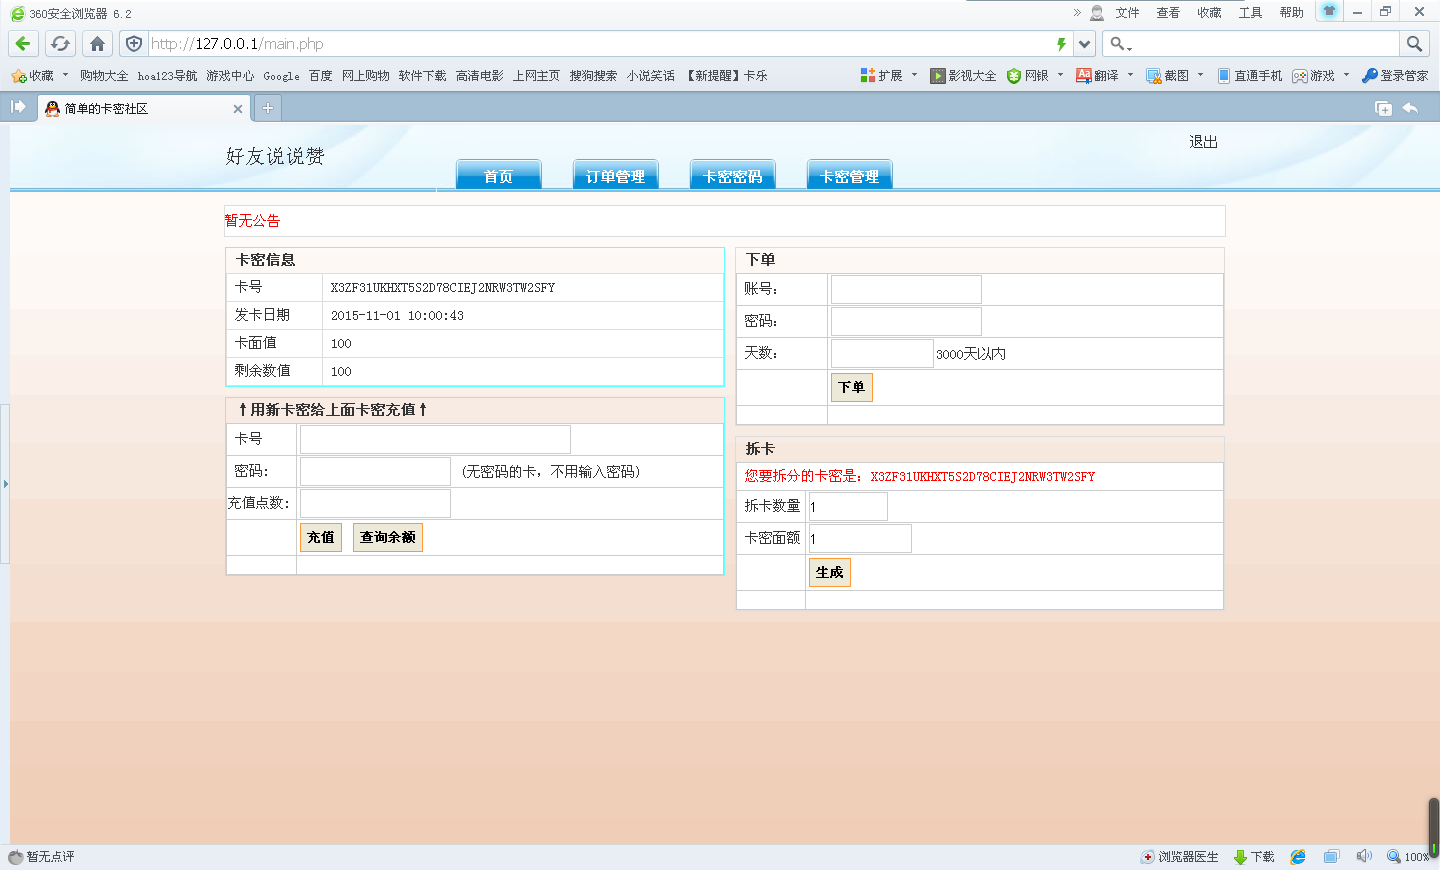Focus the 卡号 input in recharge panel
This screenshot has height=870, width=1440.
coord(435,440)
